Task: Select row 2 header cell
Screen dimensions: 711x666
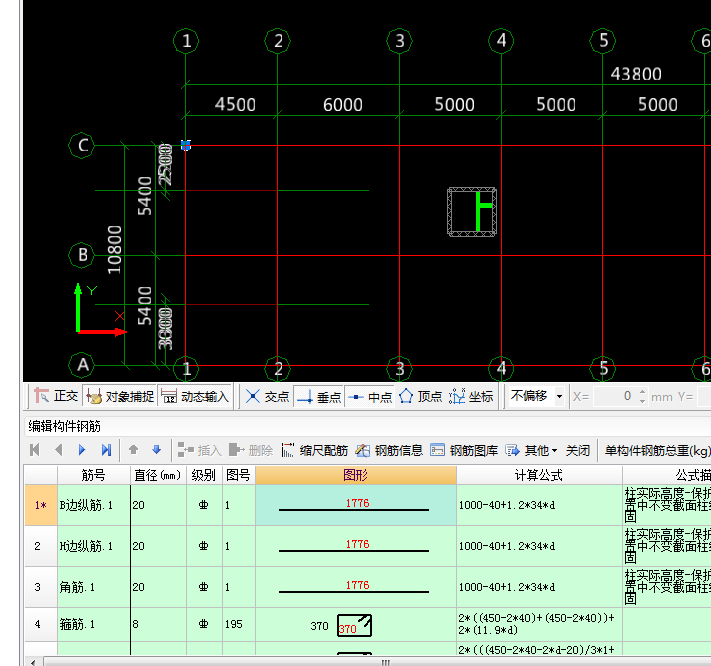Action: [x=41, y=546]
